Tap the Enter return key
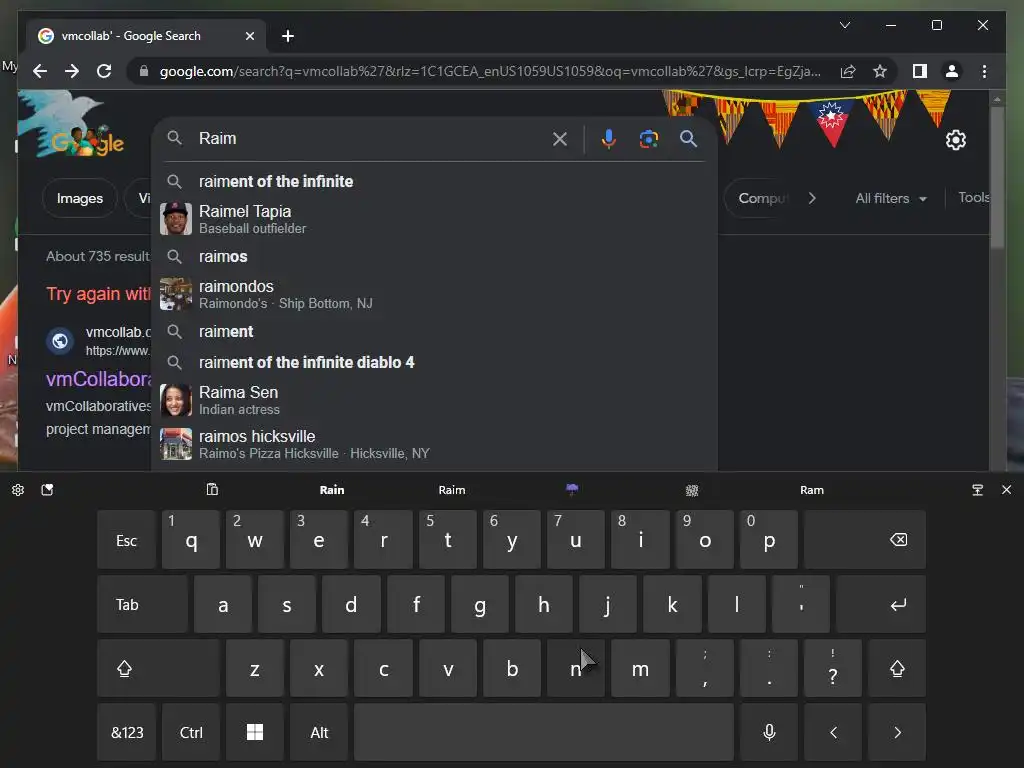The image size is (1024, 768). click(881, 604)
